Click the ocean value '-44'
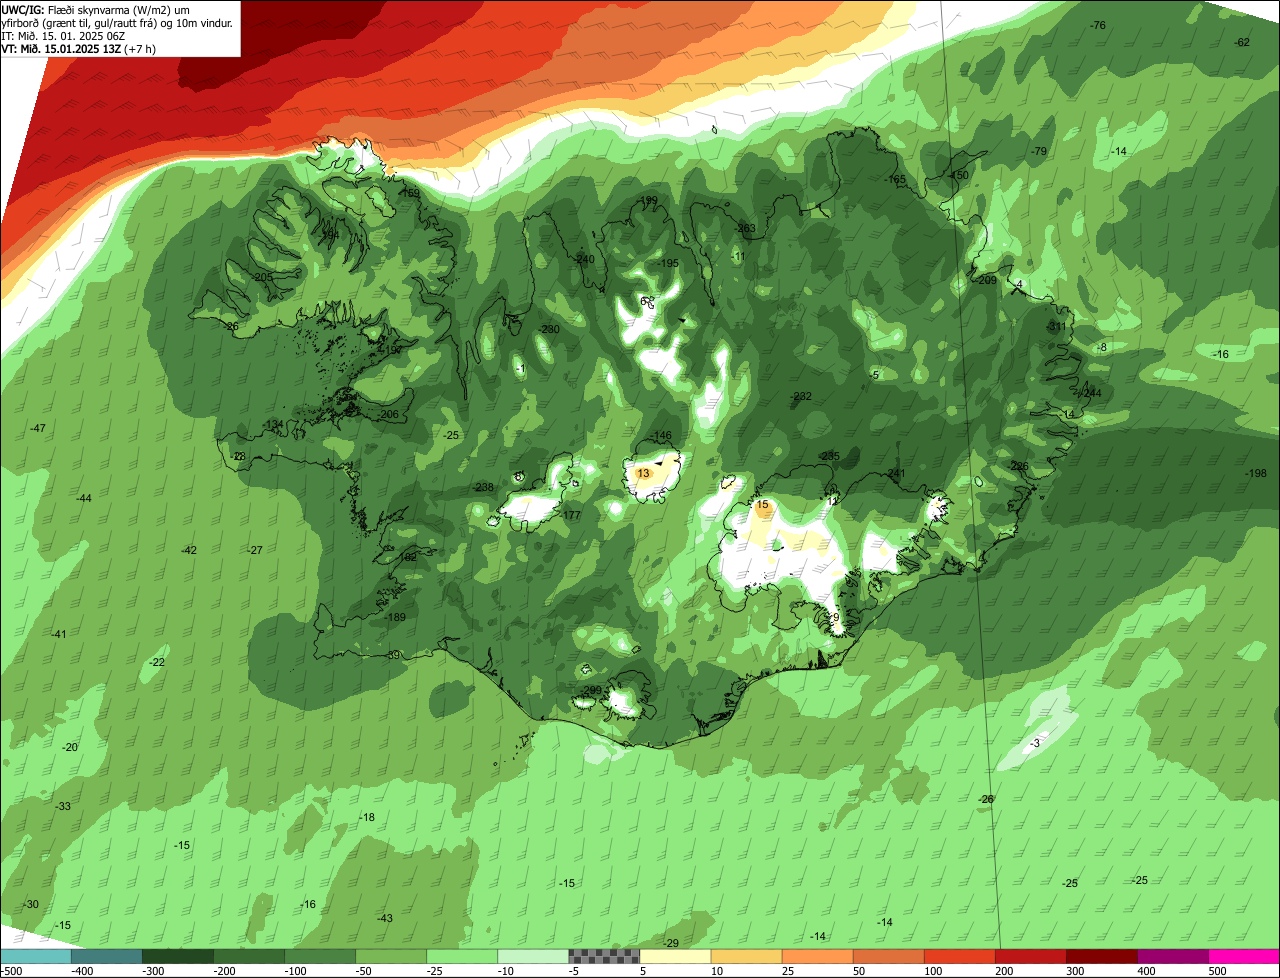The image size is (1280, 978). [x=84, y=498]
